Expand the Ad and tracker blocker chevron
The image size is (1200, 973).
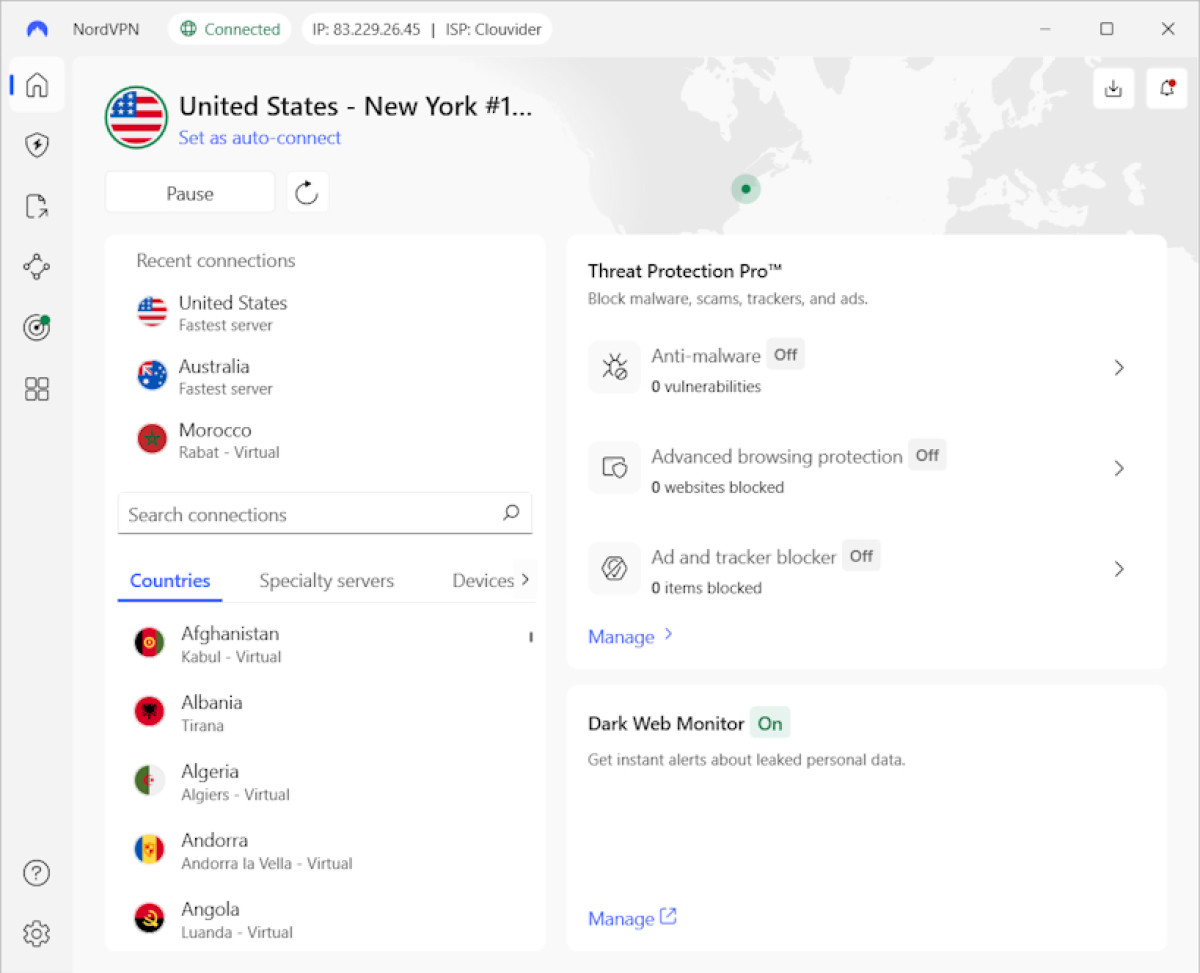coord(1119,569)
